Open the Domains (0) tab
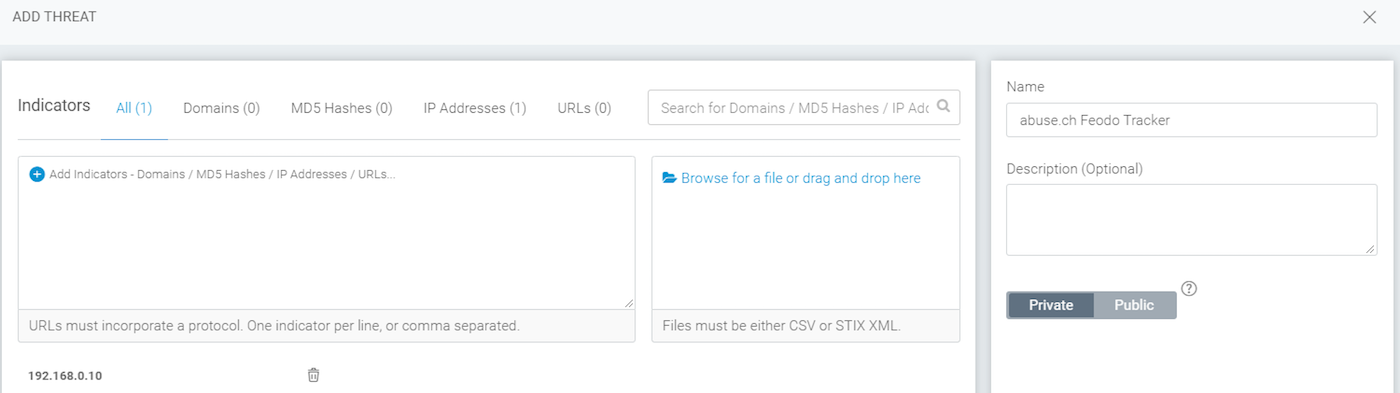The image size is (1400, 393). 221,107
